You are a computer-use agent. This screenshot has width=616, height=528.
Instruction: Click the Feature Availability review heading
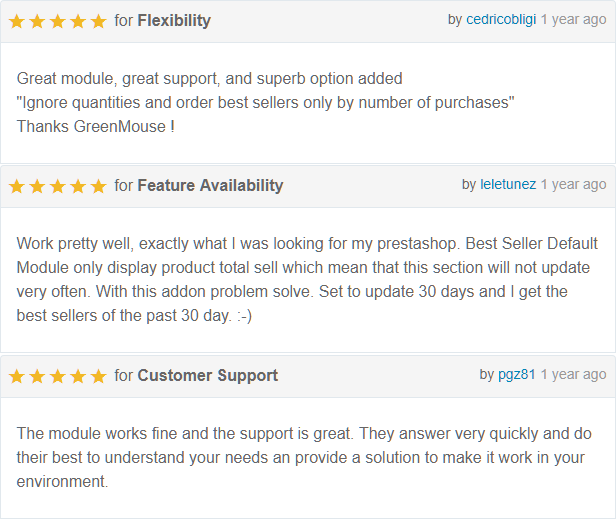click(x=210, y=185)
